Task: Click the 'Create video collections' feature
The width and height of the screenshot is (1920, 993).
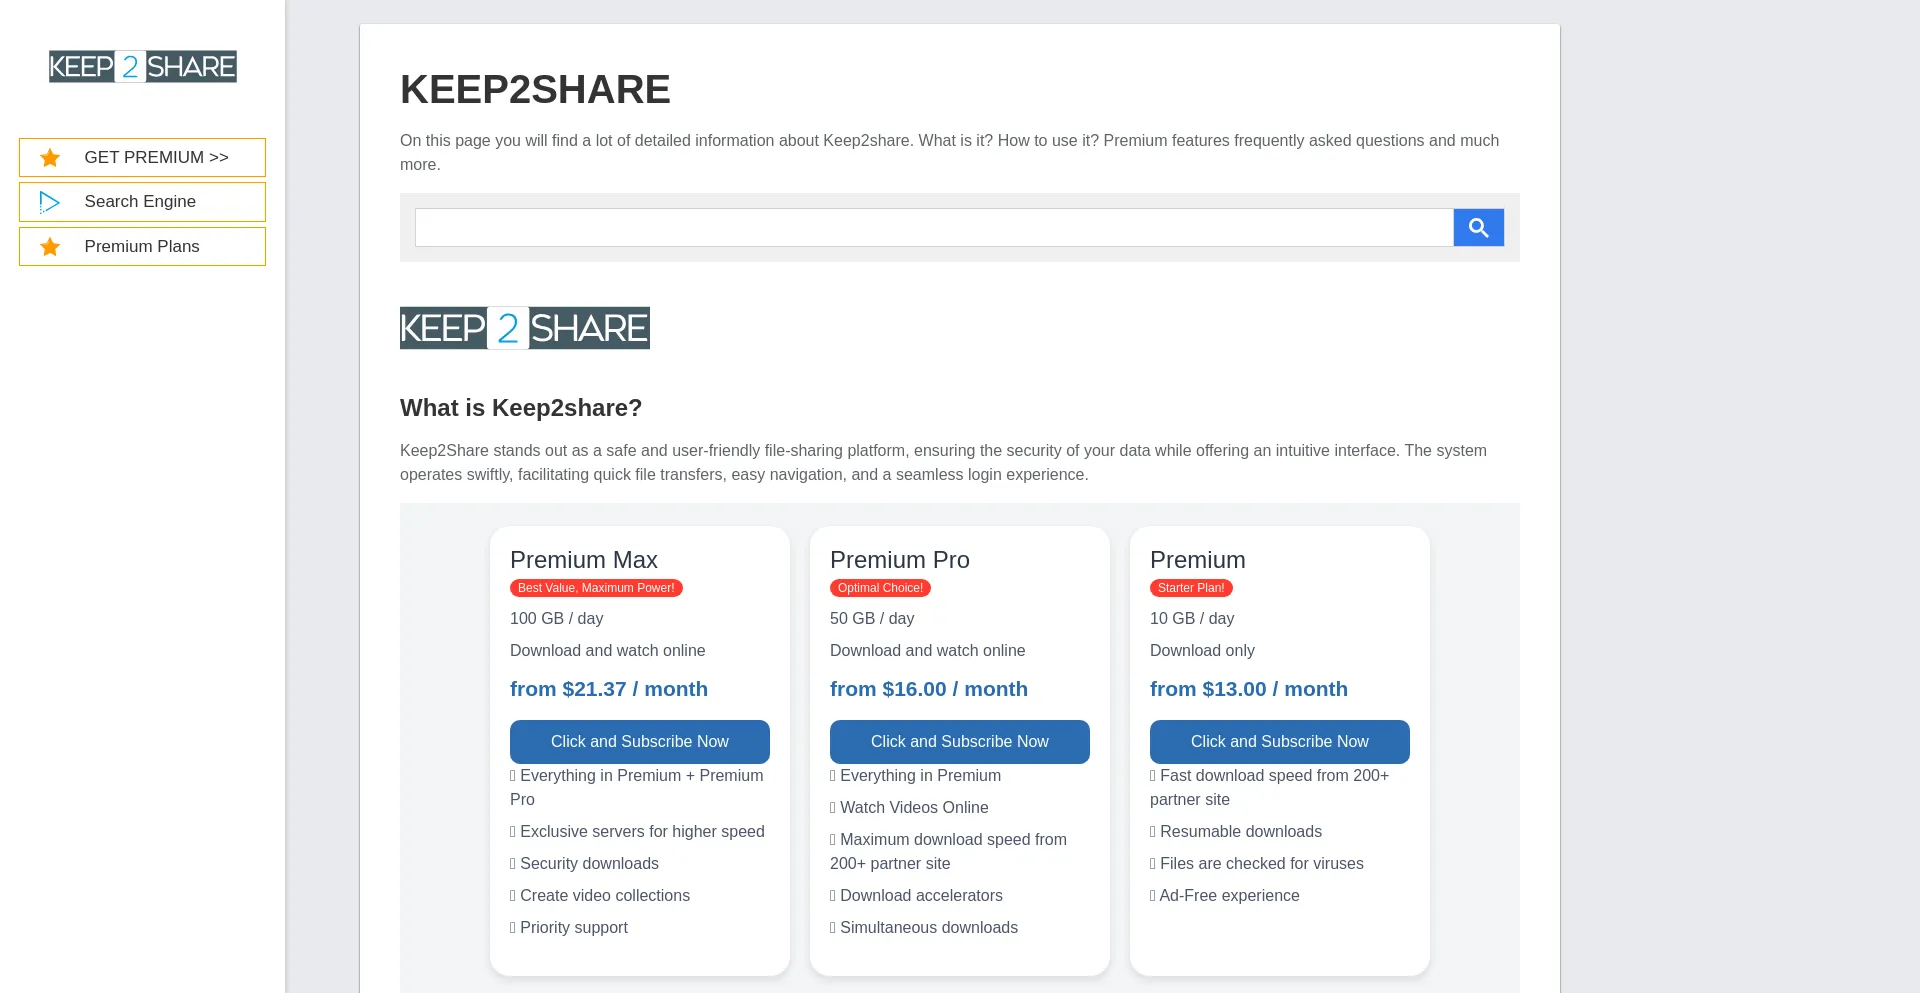Action: 600,896
